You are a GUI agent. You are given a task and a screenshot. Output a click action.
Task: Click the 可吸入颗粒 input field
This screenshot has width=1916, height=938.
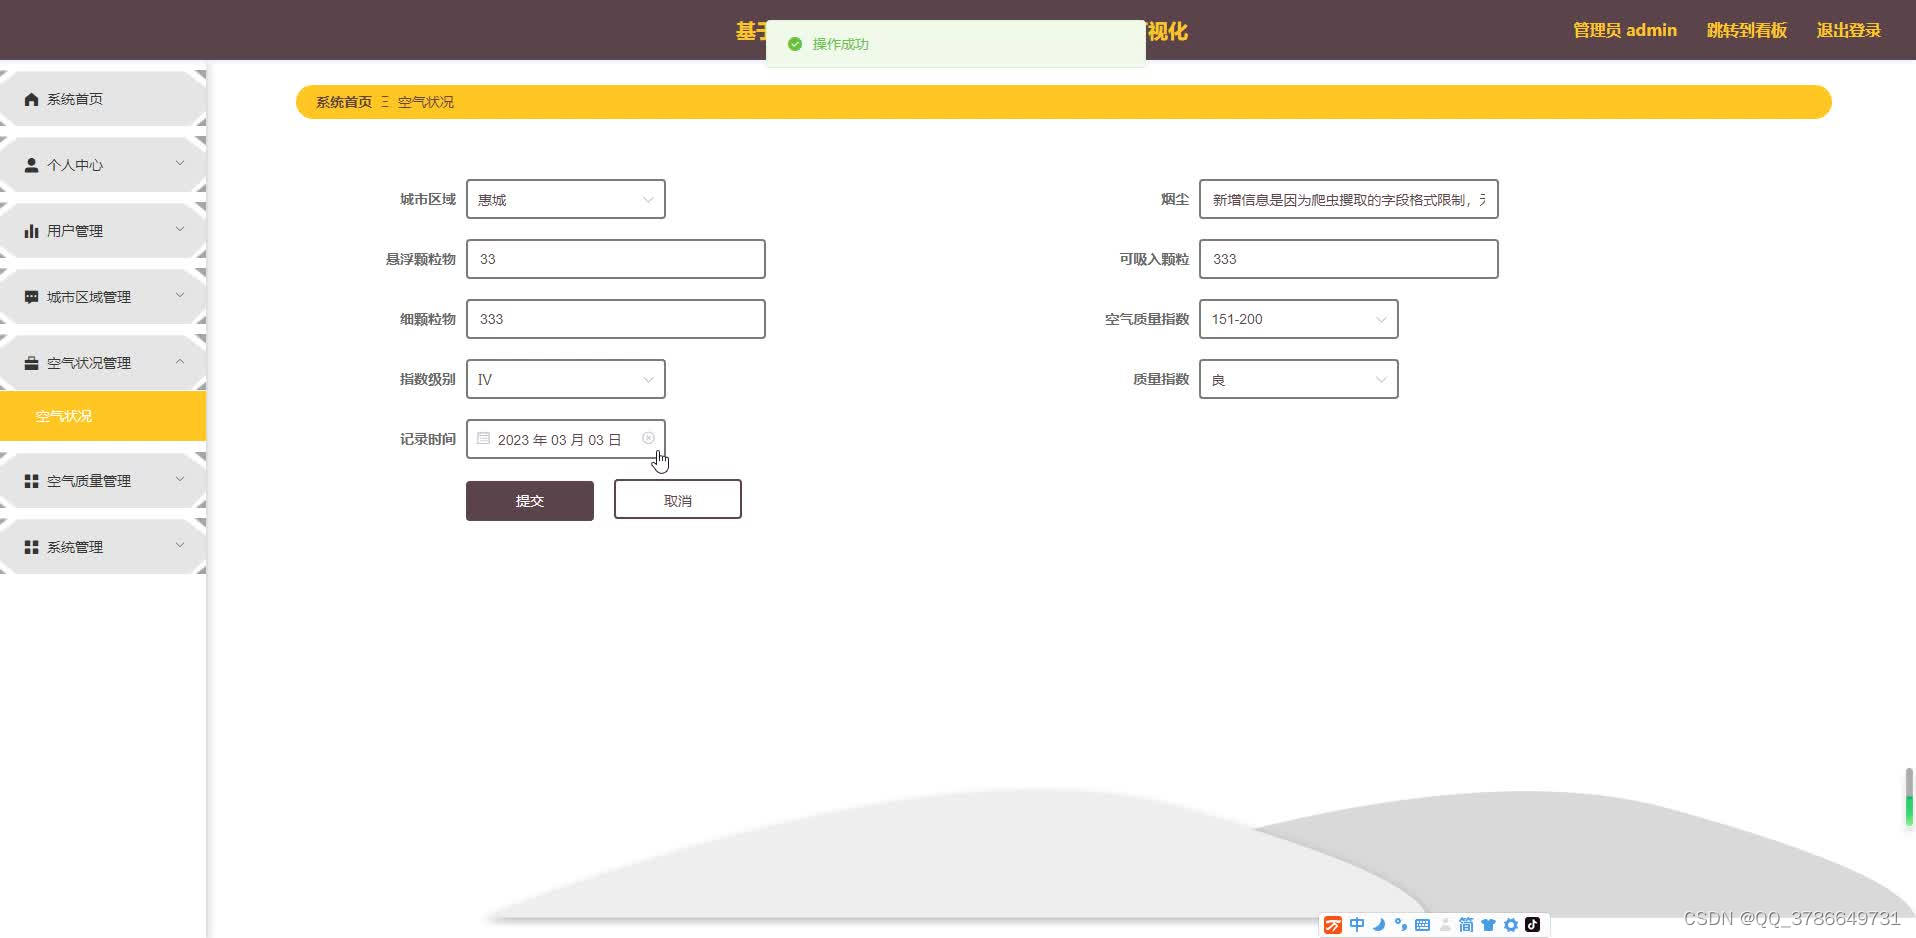[1349, 259]
